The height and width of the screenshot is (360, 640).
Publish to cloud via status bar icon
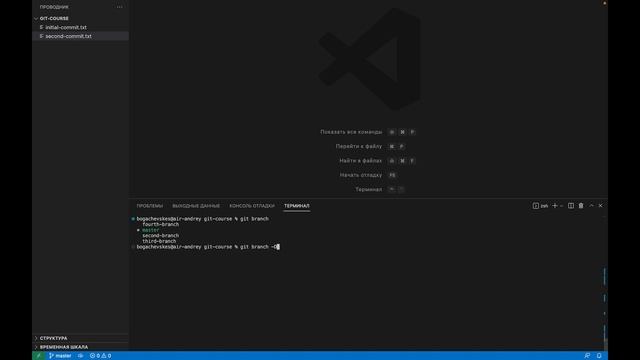click(80, 356)
